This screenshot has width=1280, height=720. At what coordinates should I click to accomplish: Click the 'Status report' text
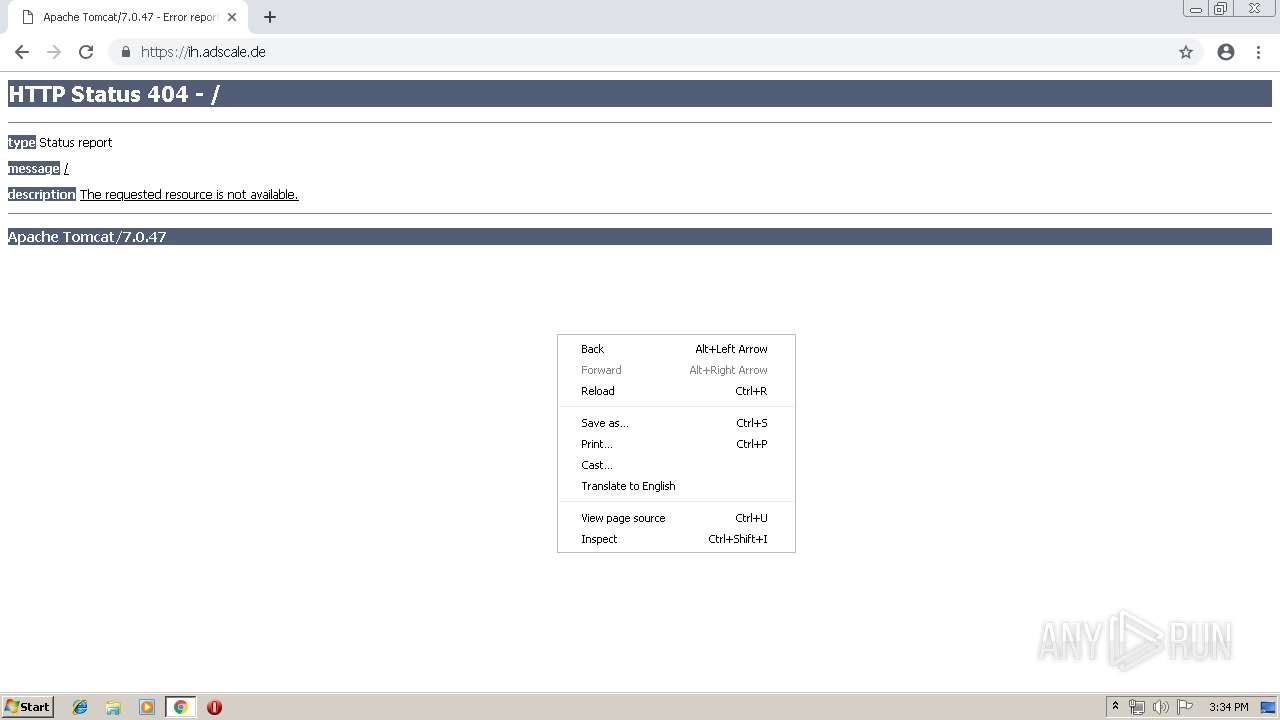tap(75, 142)
